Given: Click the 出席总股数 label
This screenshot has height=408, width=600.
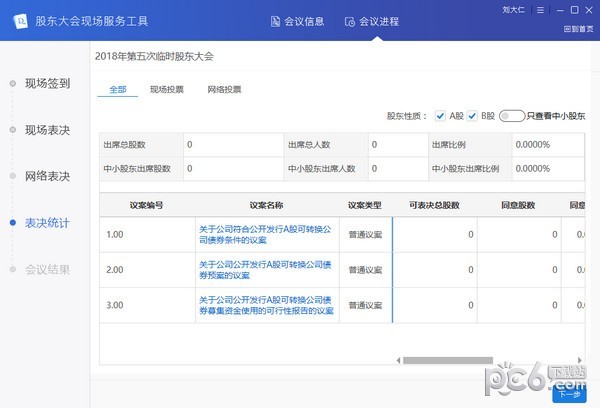Looking at the screenshot, I should pyautogui.click(x=124, y=145).
